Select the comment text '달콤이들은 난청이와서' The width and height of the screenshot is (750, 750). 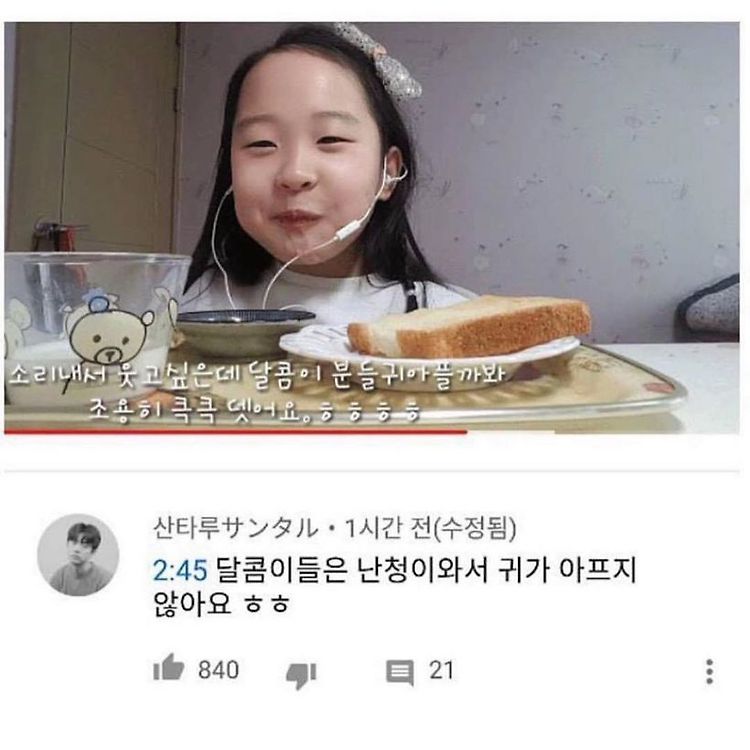pos(352,570)
